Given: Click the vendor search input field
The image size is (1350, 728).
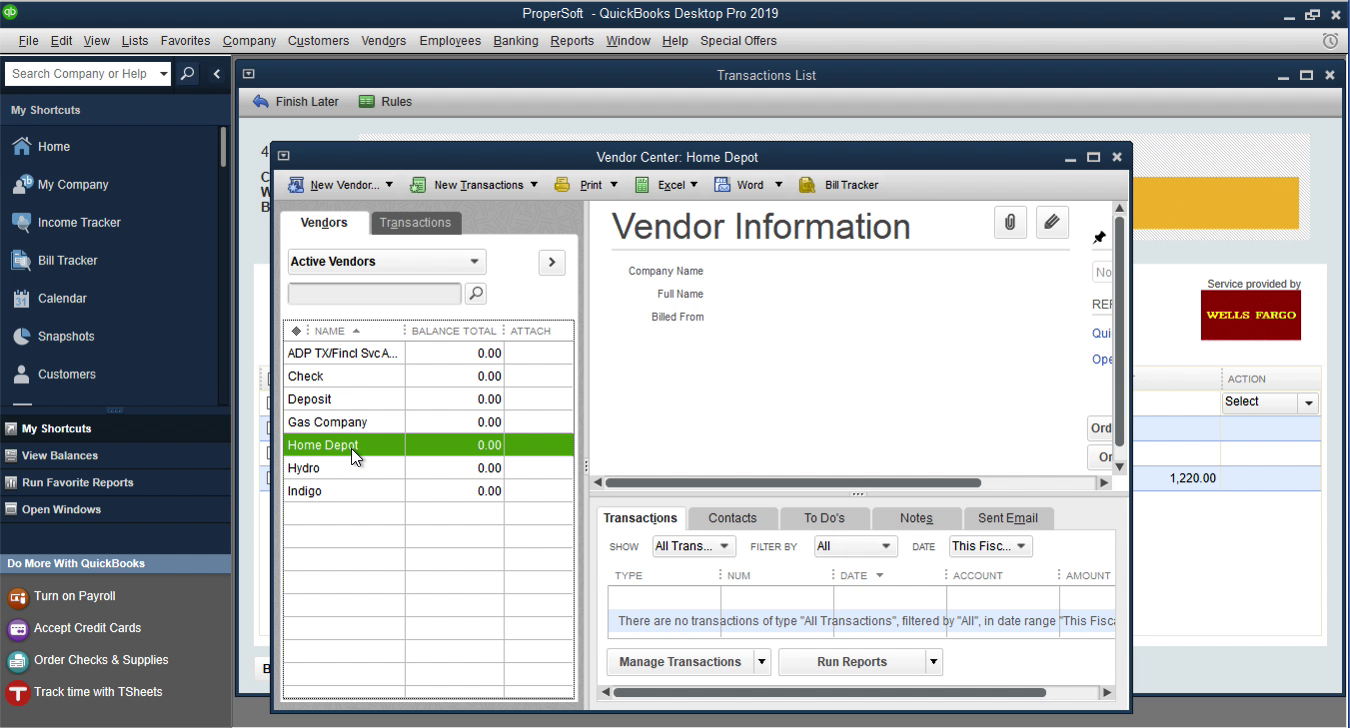Looking at the screenshot, I should [x=375, y=293].
